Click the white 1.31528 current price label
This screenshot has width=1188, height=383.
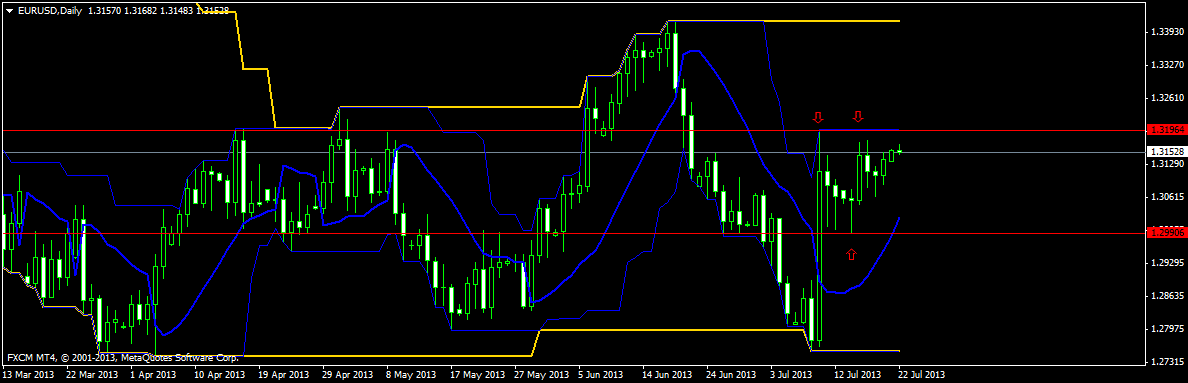[x=1166, y=152]
